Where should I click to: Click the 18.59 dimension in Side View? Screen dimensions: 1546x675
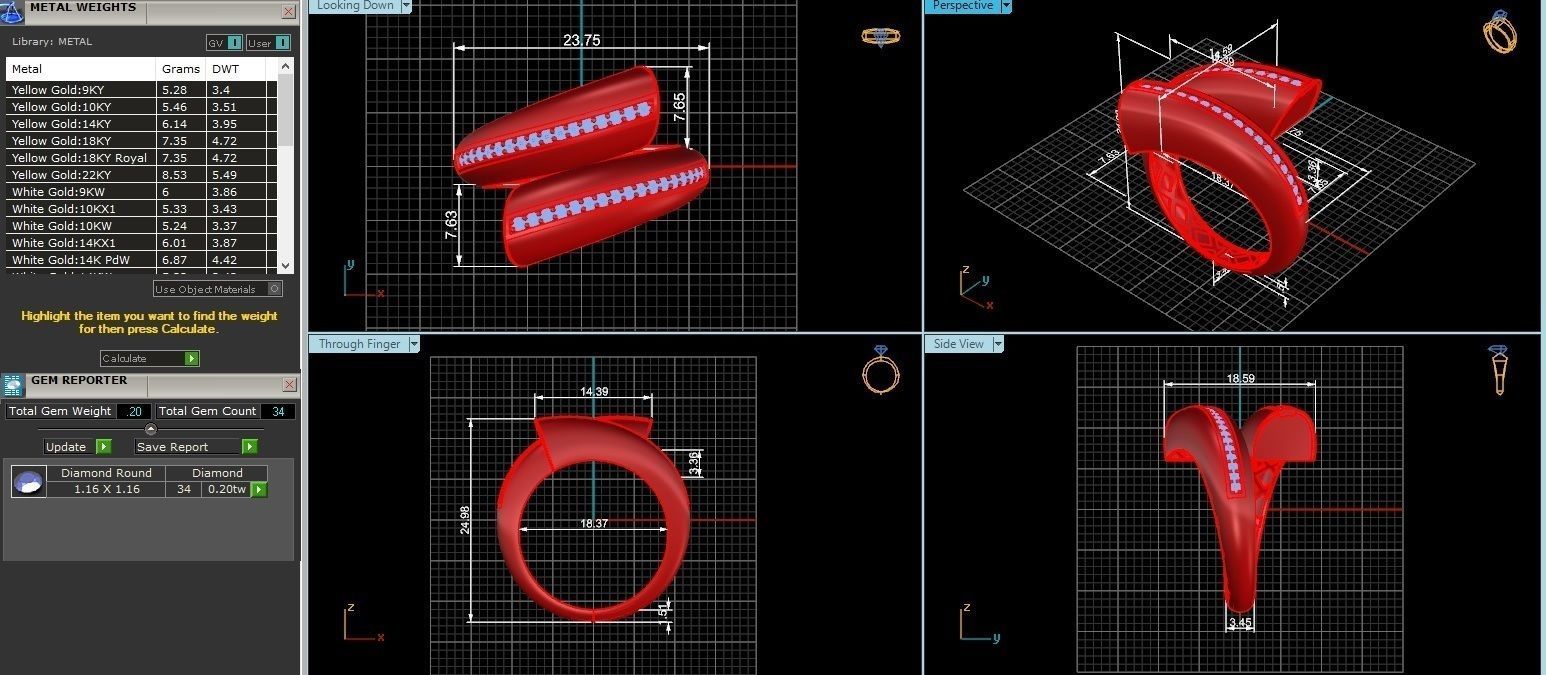click(x=1241, y=379)
